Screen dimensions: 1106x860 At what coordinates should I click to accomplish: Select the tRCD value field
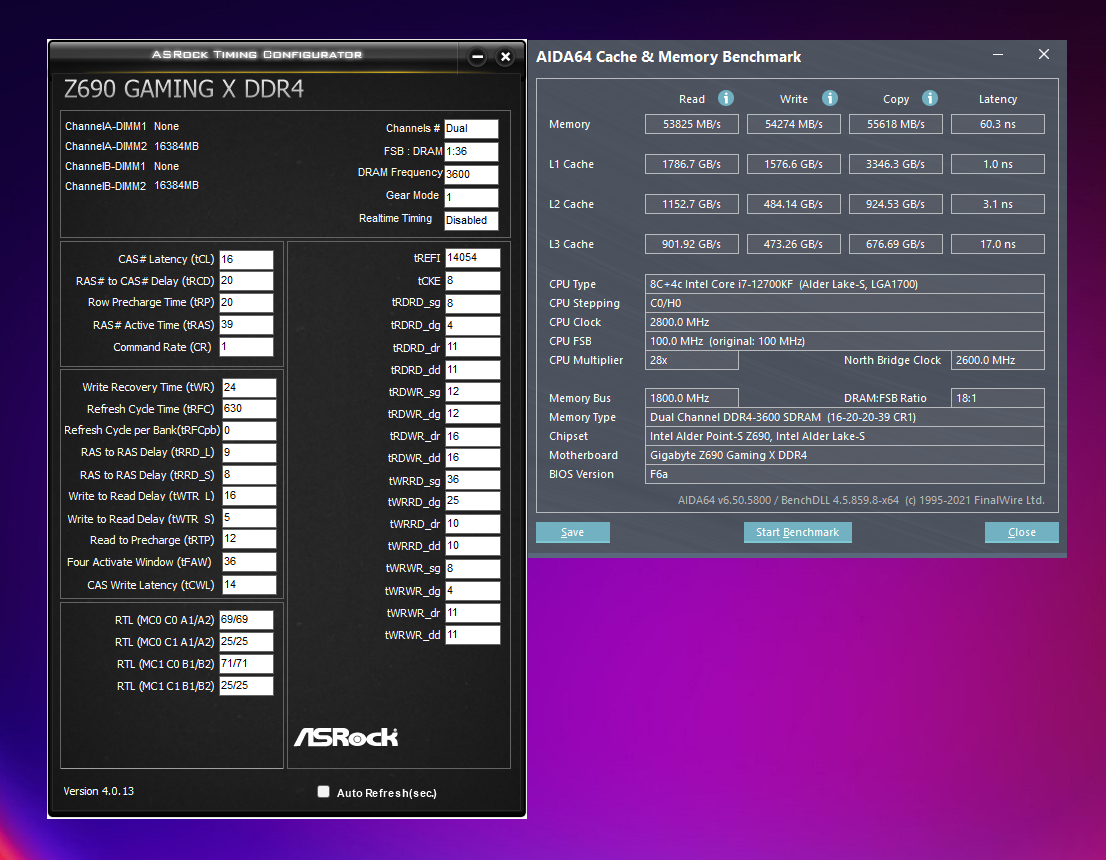(x=246, y=281)
